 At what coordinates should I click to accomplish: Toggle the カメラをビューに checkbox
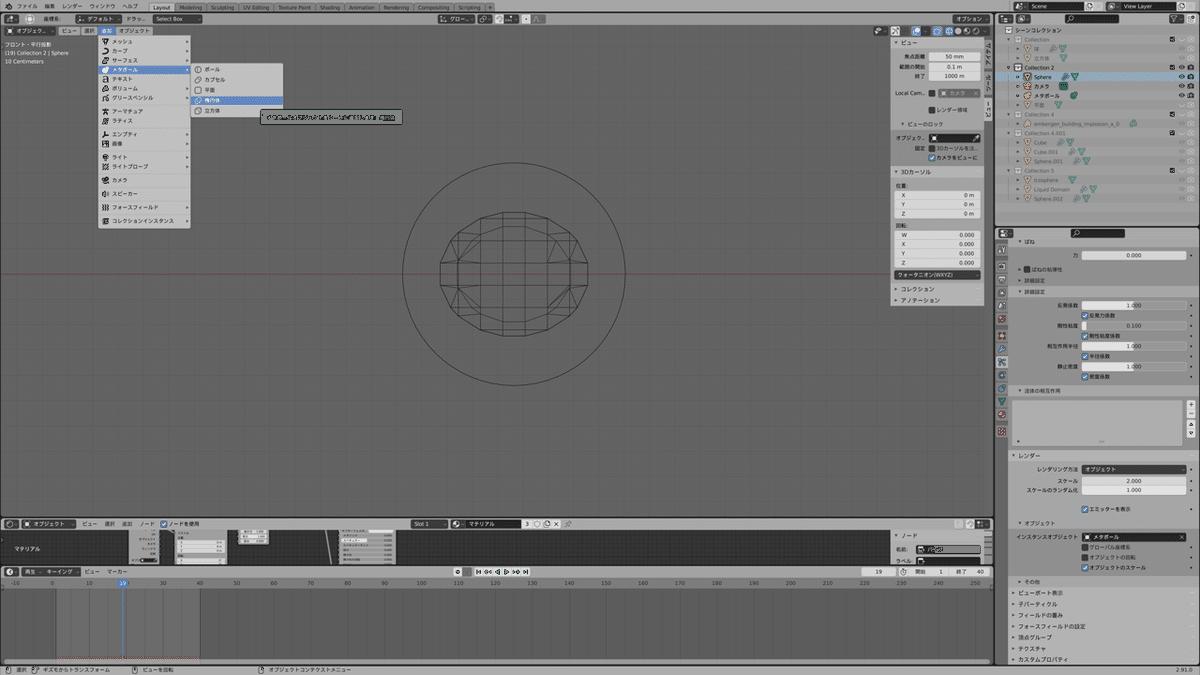click(x=932, y=157)
